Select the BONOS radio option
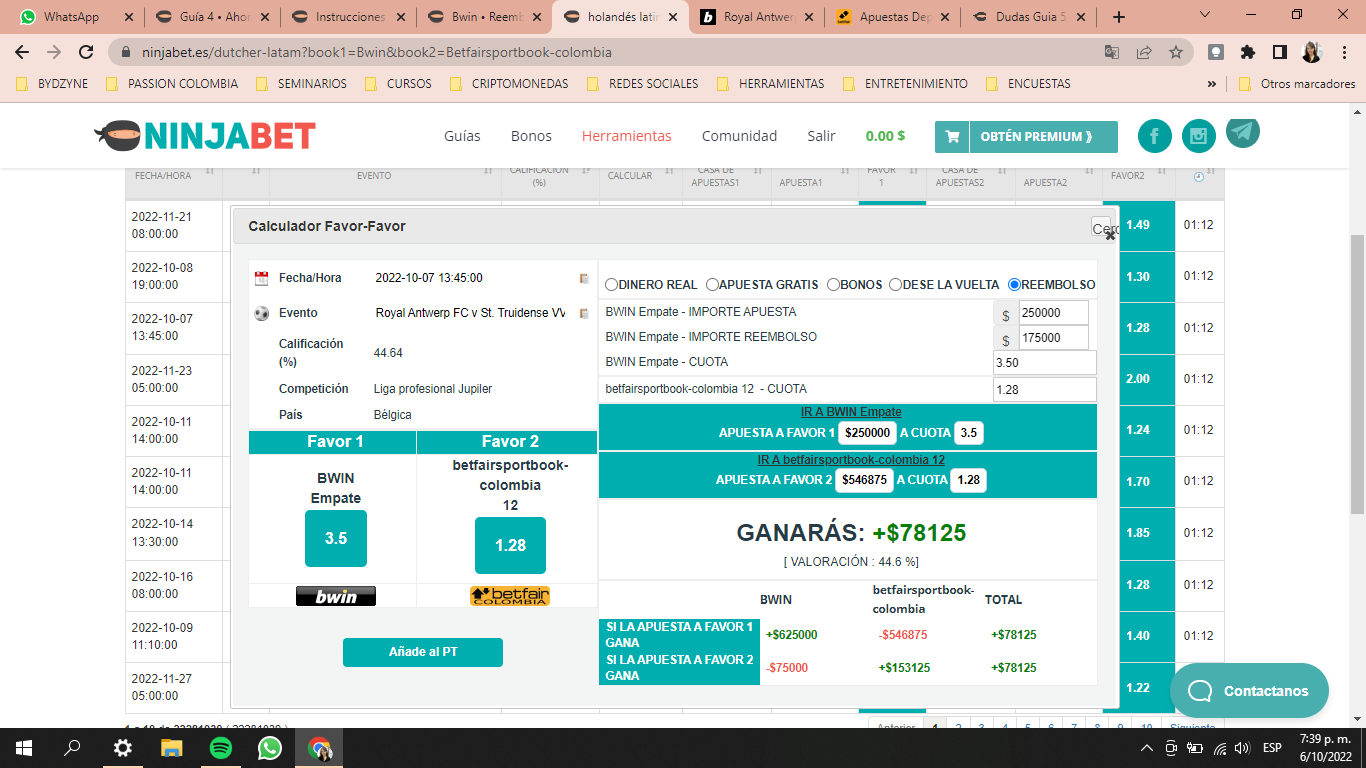Image resolution: width=1366 pixels, height=768 pixels. coord(833,285)
